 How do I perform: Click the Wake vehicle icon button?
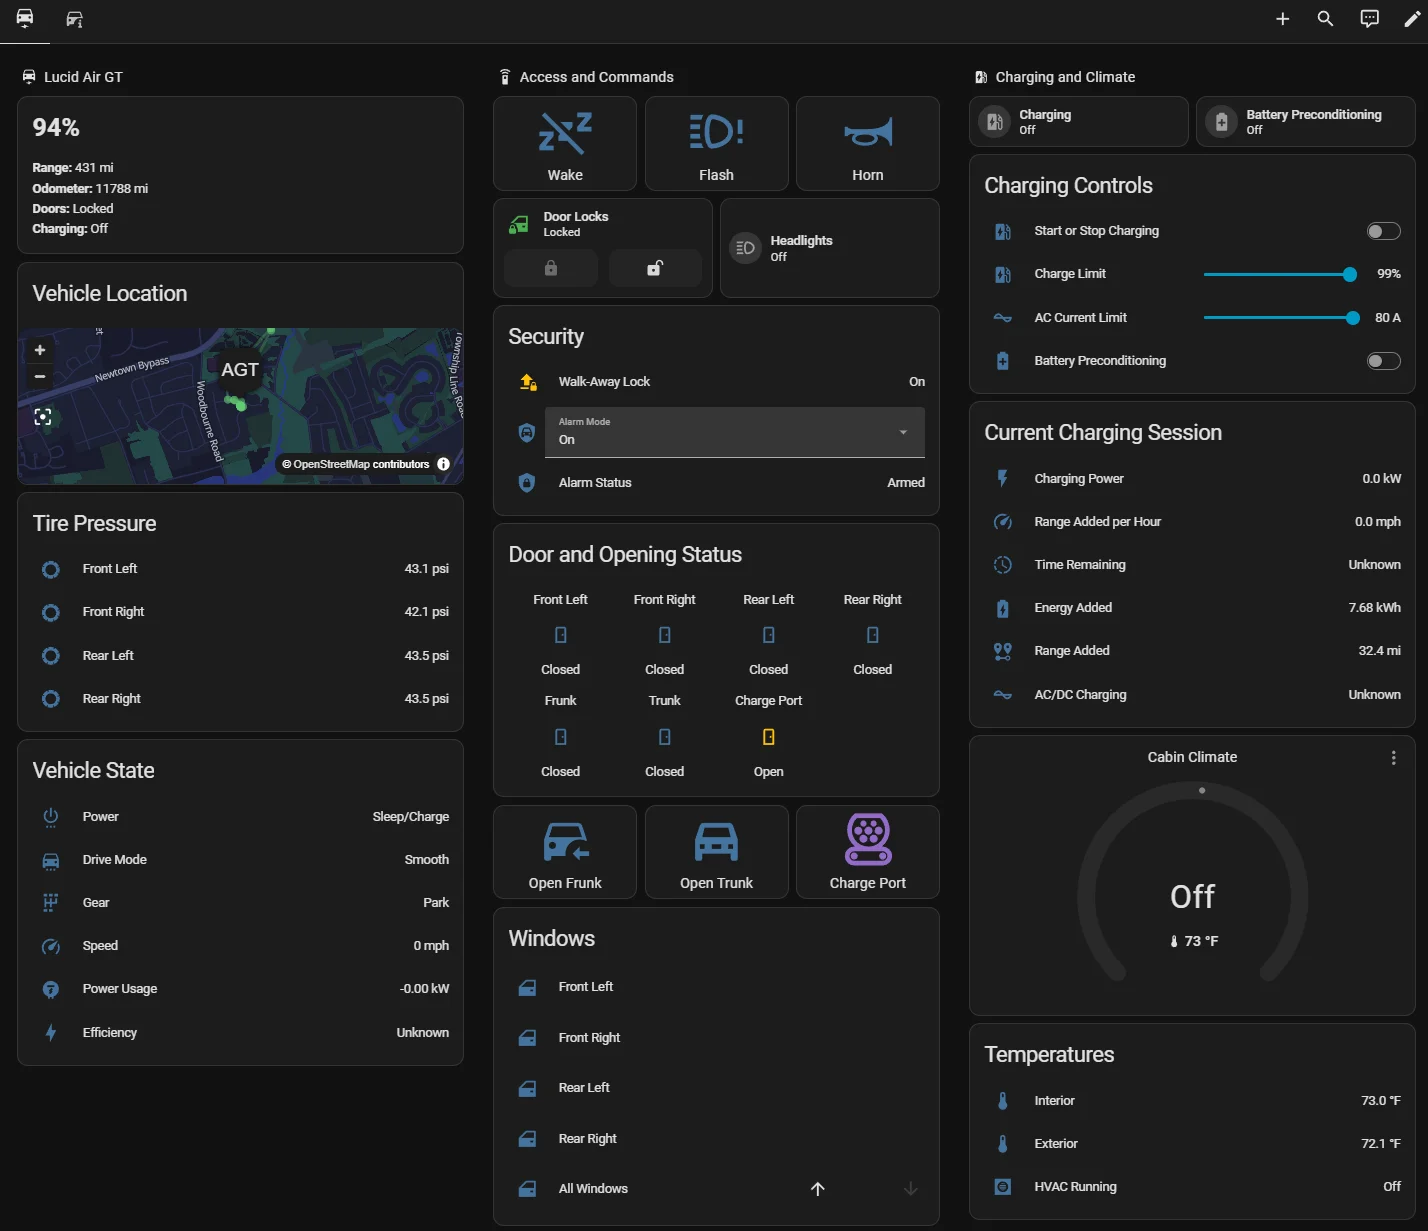click(565, 144)
